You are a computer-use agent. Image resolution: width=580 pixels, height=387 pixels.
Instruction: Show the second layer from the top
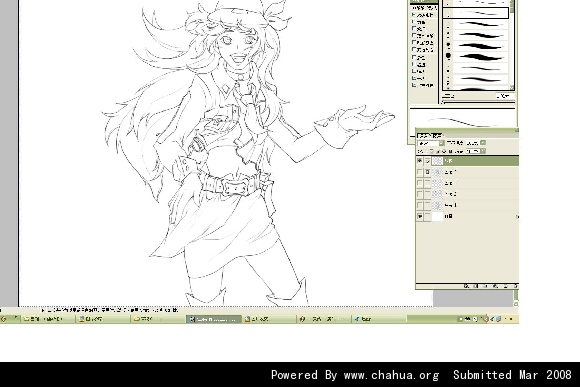[419, 172]
